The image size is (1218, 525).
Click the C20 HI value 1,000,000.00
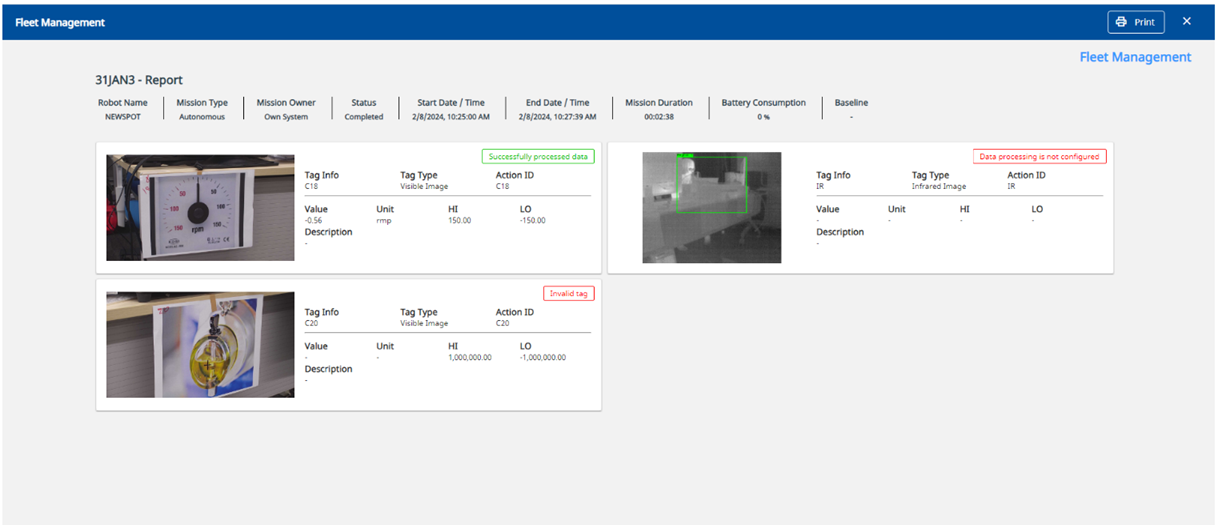[x=470, y=357]
